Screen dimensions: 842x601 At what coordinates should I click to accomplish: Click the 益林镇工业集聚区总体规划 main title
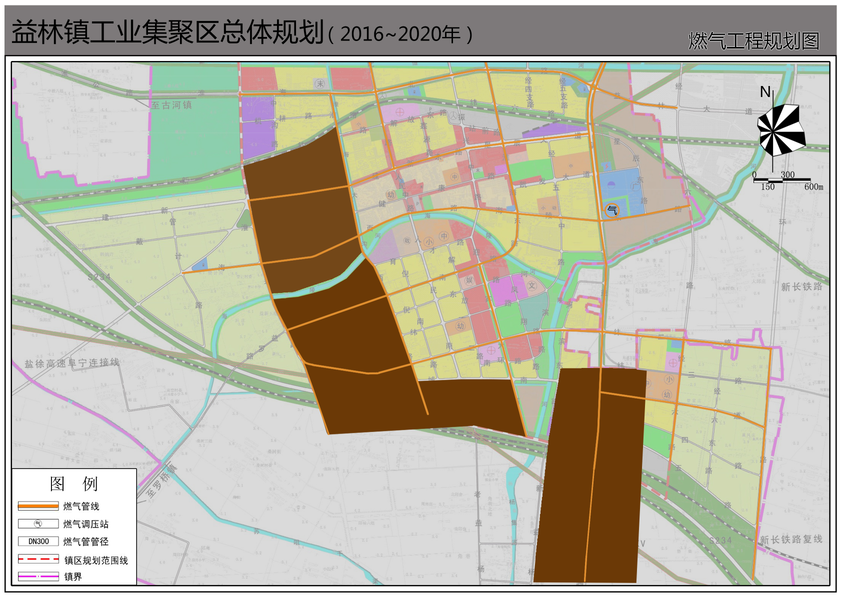[166, 32]
